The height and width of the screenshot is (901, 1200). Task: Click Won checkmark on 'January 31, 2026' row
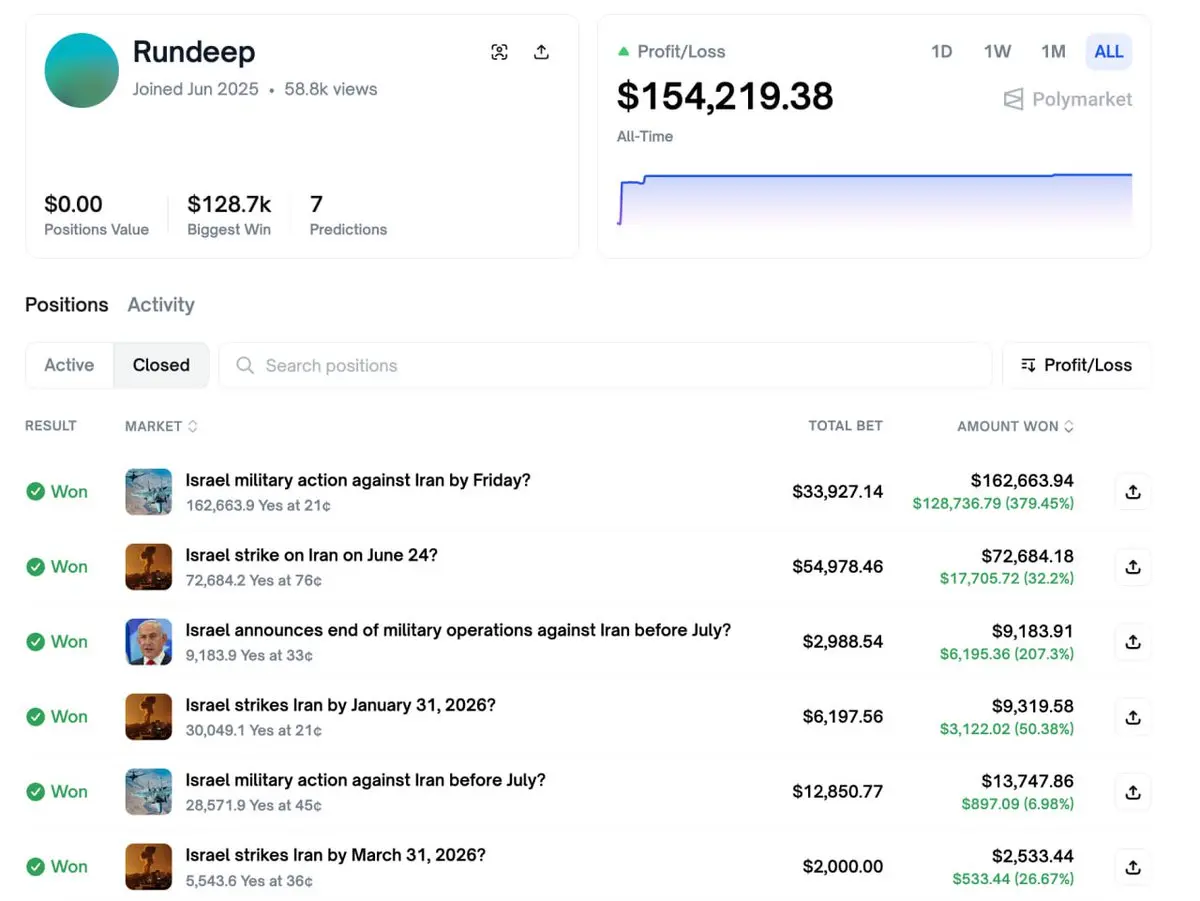[x=35, y=716]
